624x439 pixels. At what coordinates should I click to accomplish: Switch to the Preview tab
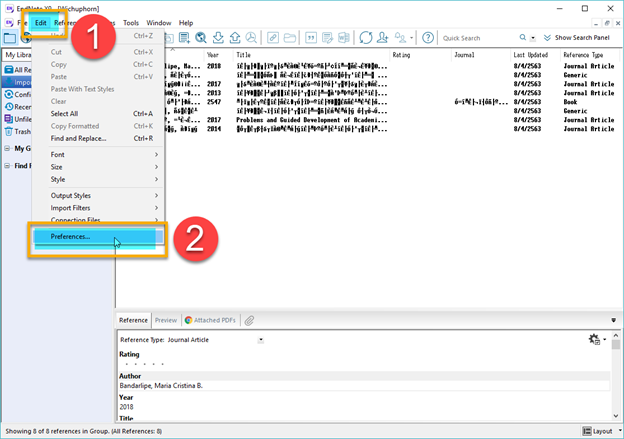point(166,320)
